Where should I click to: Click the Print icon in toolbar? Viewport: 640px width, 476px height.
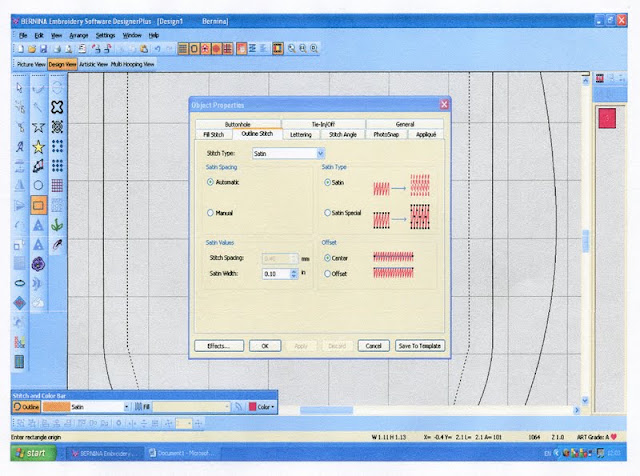(x=57, y=49)
